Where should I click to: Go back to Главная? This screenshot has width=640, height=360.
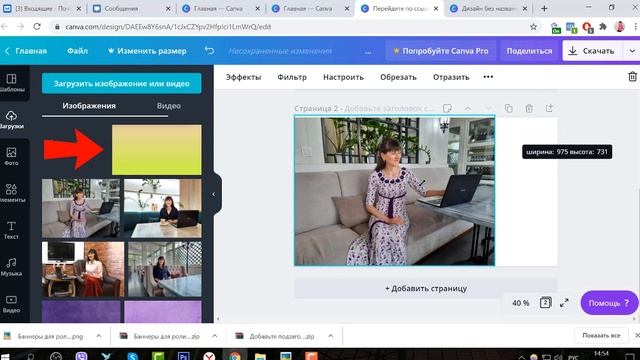pos(26,51)
